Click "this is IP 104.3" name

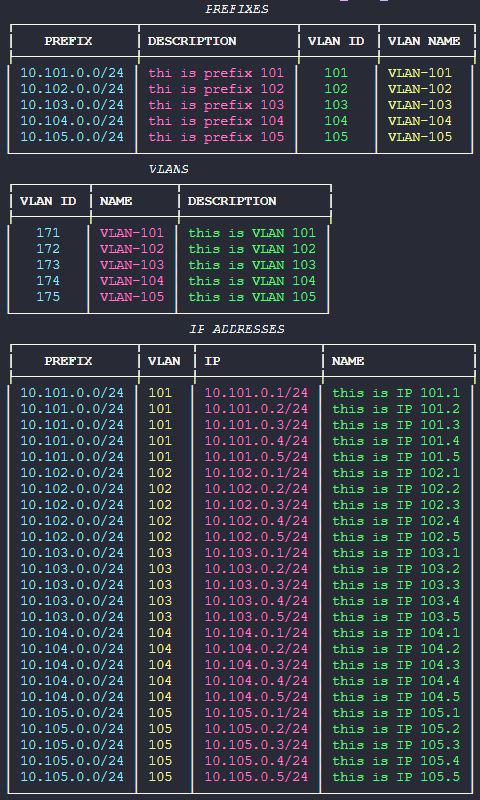click(x=396, y=665)
